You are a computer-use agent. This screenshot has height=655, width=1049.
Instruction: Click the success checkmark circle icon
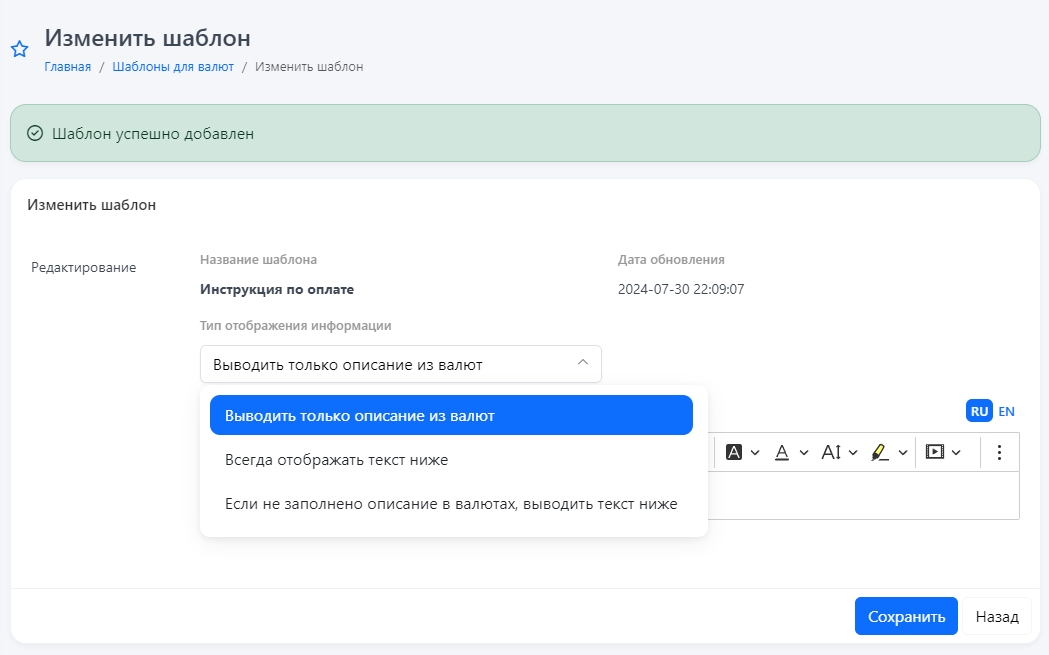click(x=34, y=133)
